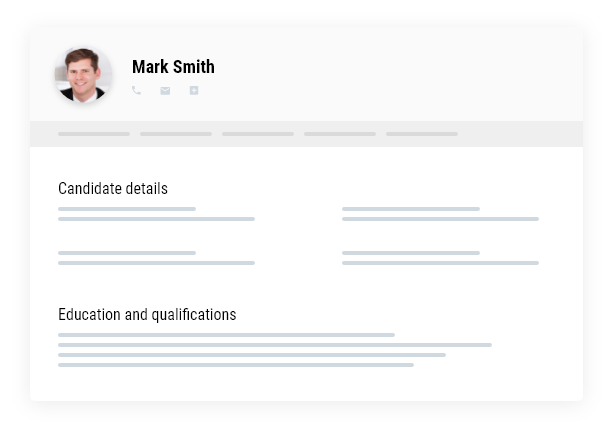Screen dimensions: 613x434
Task: Click the last text line under Education
Action: click(x=236, y=365)
